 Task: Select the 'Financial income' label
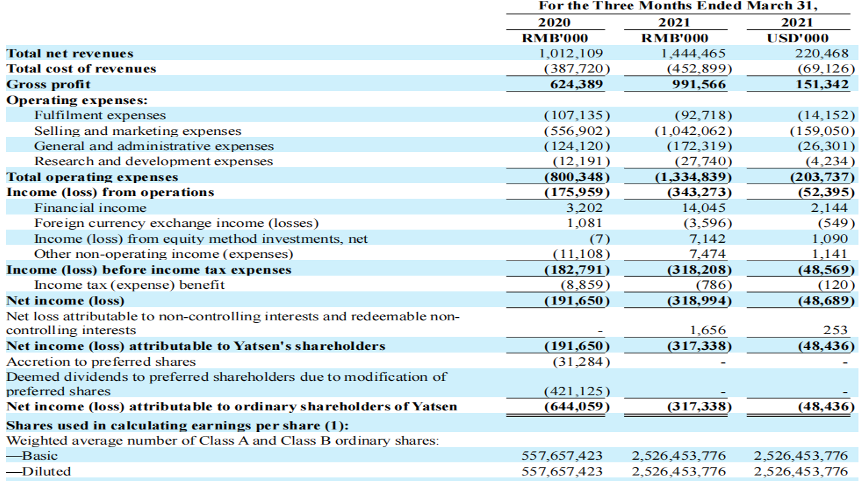pyautogui.click(x=90, y=208)
